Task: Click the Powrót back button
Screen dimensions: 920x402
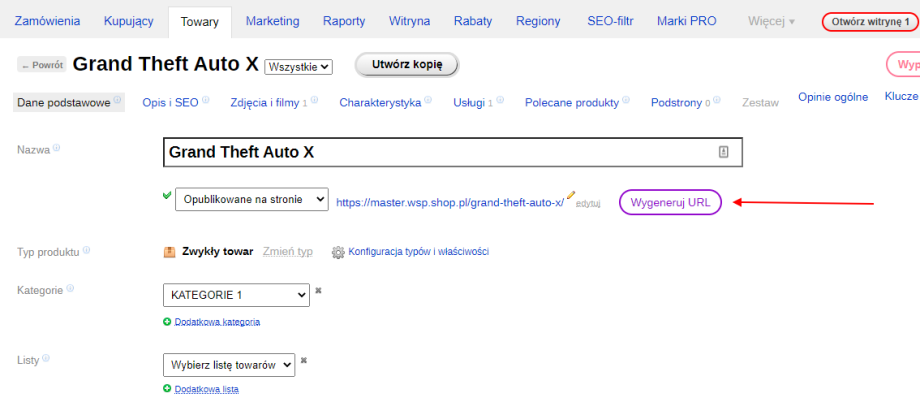Action: 42,65
